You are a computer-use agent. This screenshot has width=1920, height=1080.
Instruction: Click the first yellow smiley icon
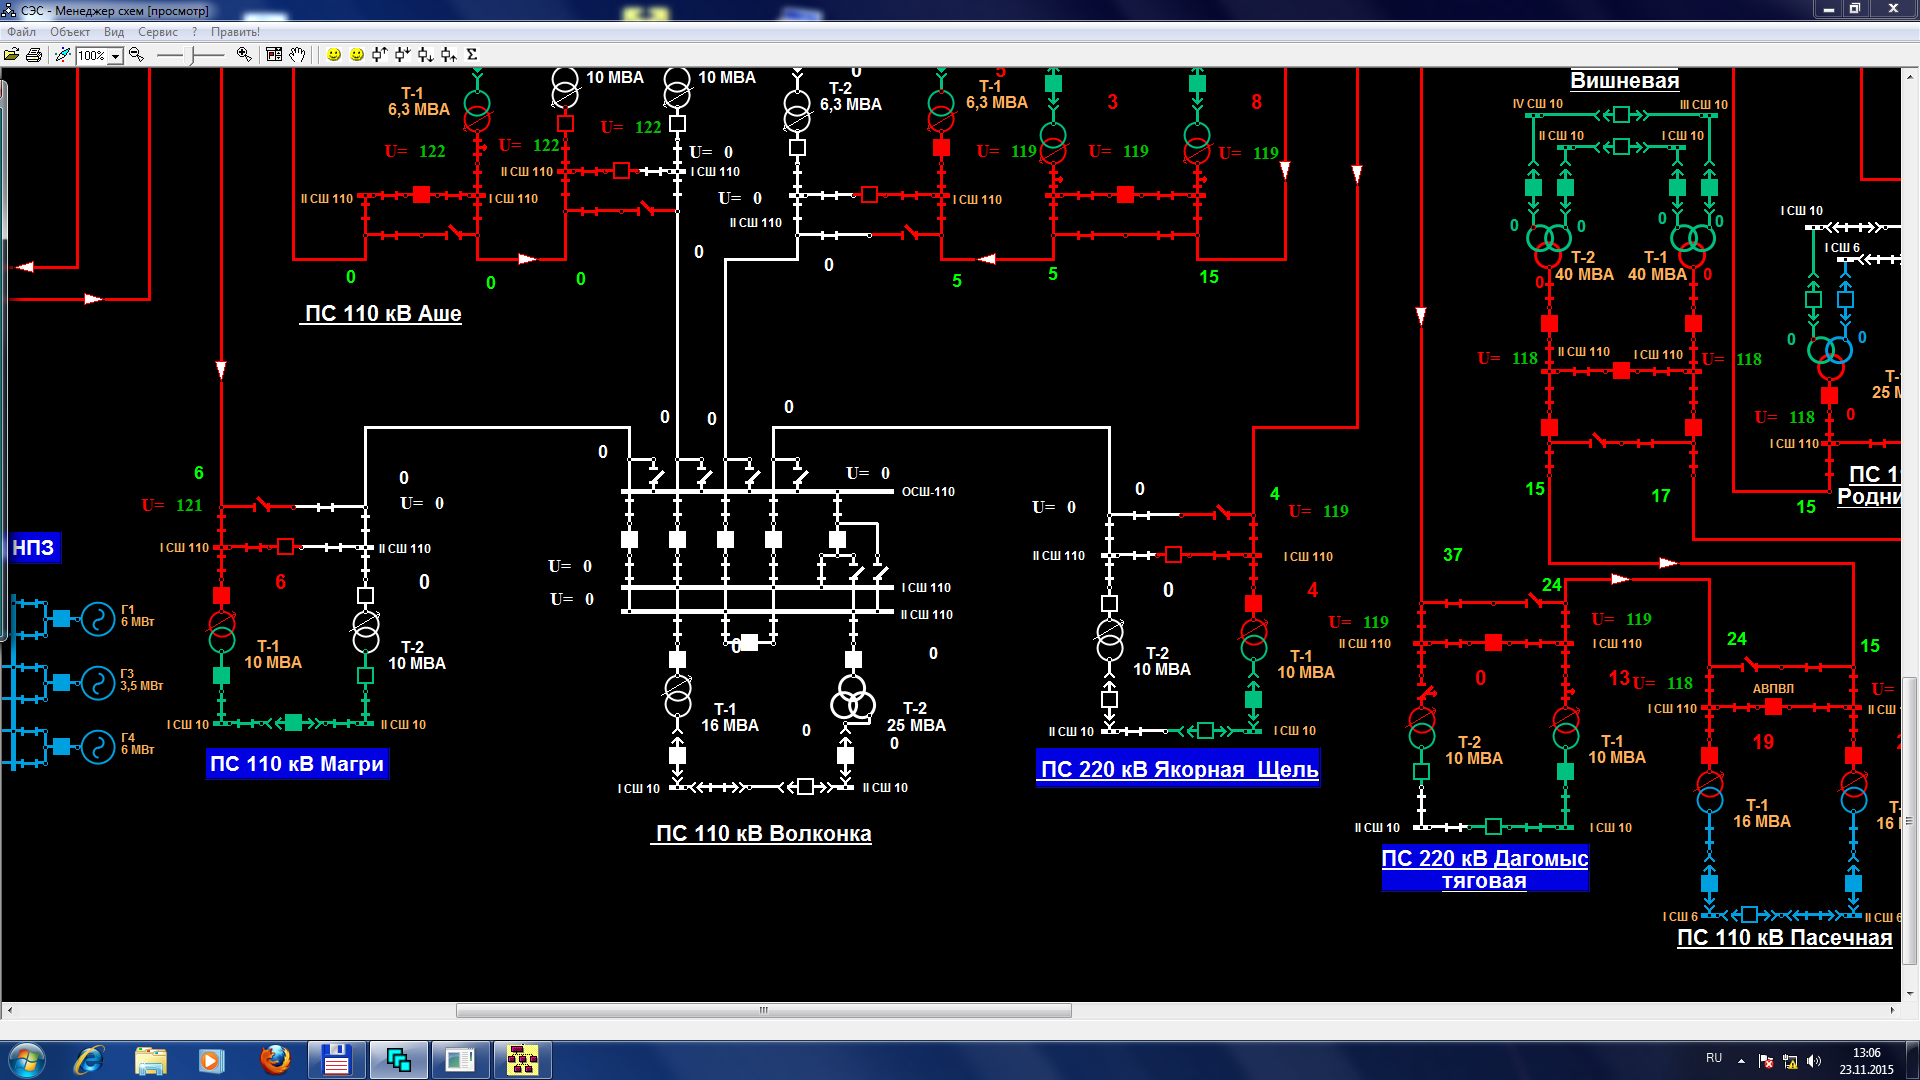334,55
